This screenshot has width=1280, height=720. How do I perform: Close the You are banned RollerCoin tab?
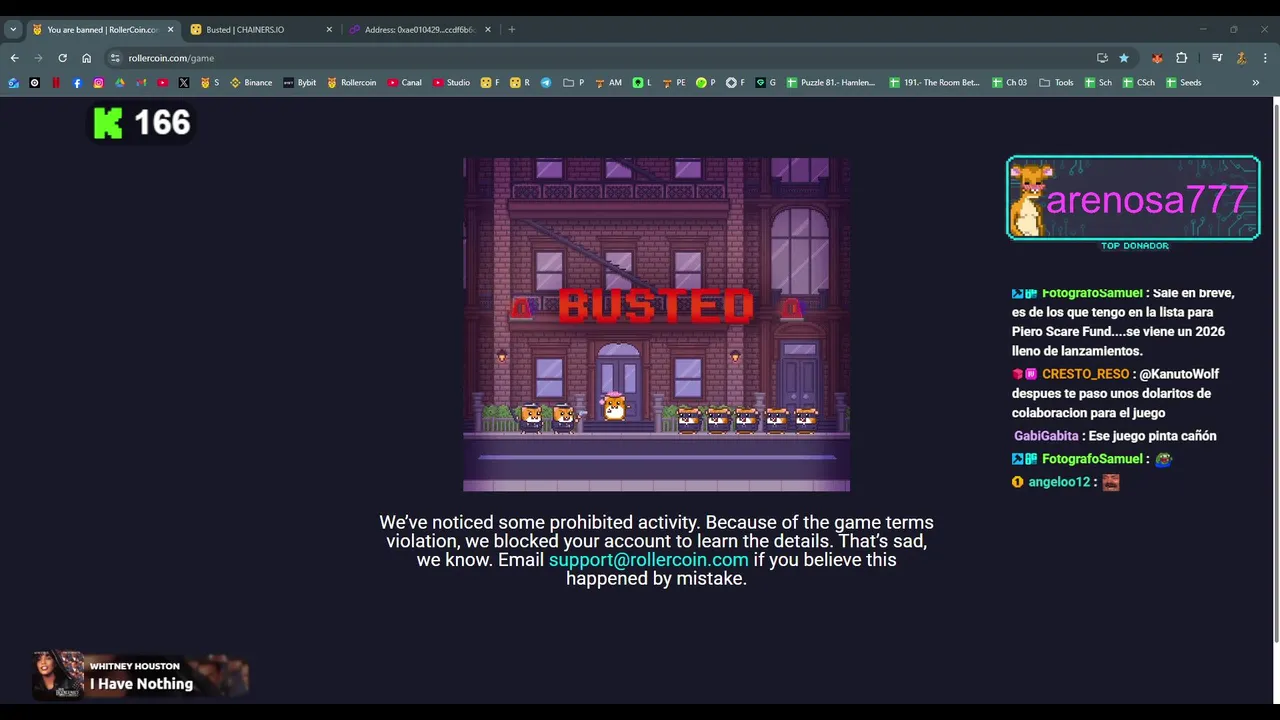click(x=170, y=30)
